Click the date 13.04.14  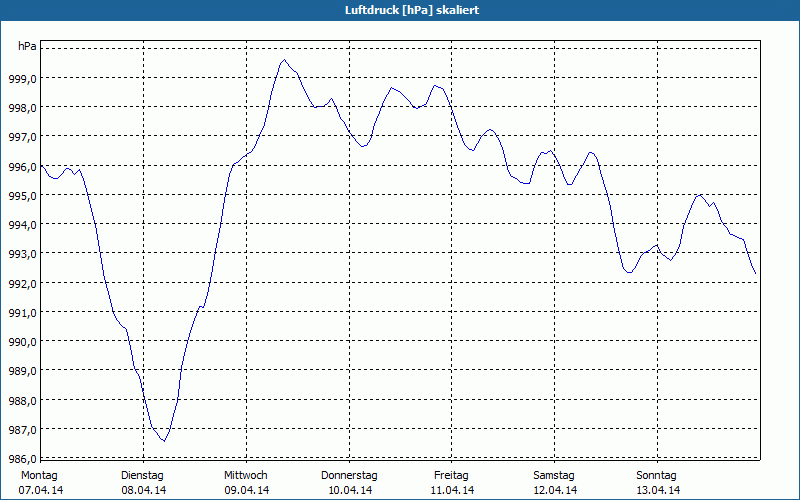click(658, 491)
